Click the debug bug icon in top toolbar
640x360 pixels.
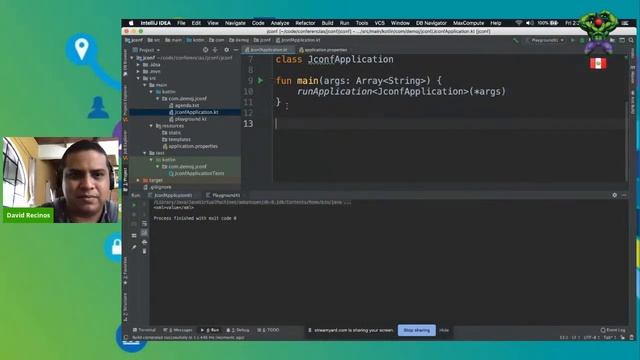coord(582,40)
